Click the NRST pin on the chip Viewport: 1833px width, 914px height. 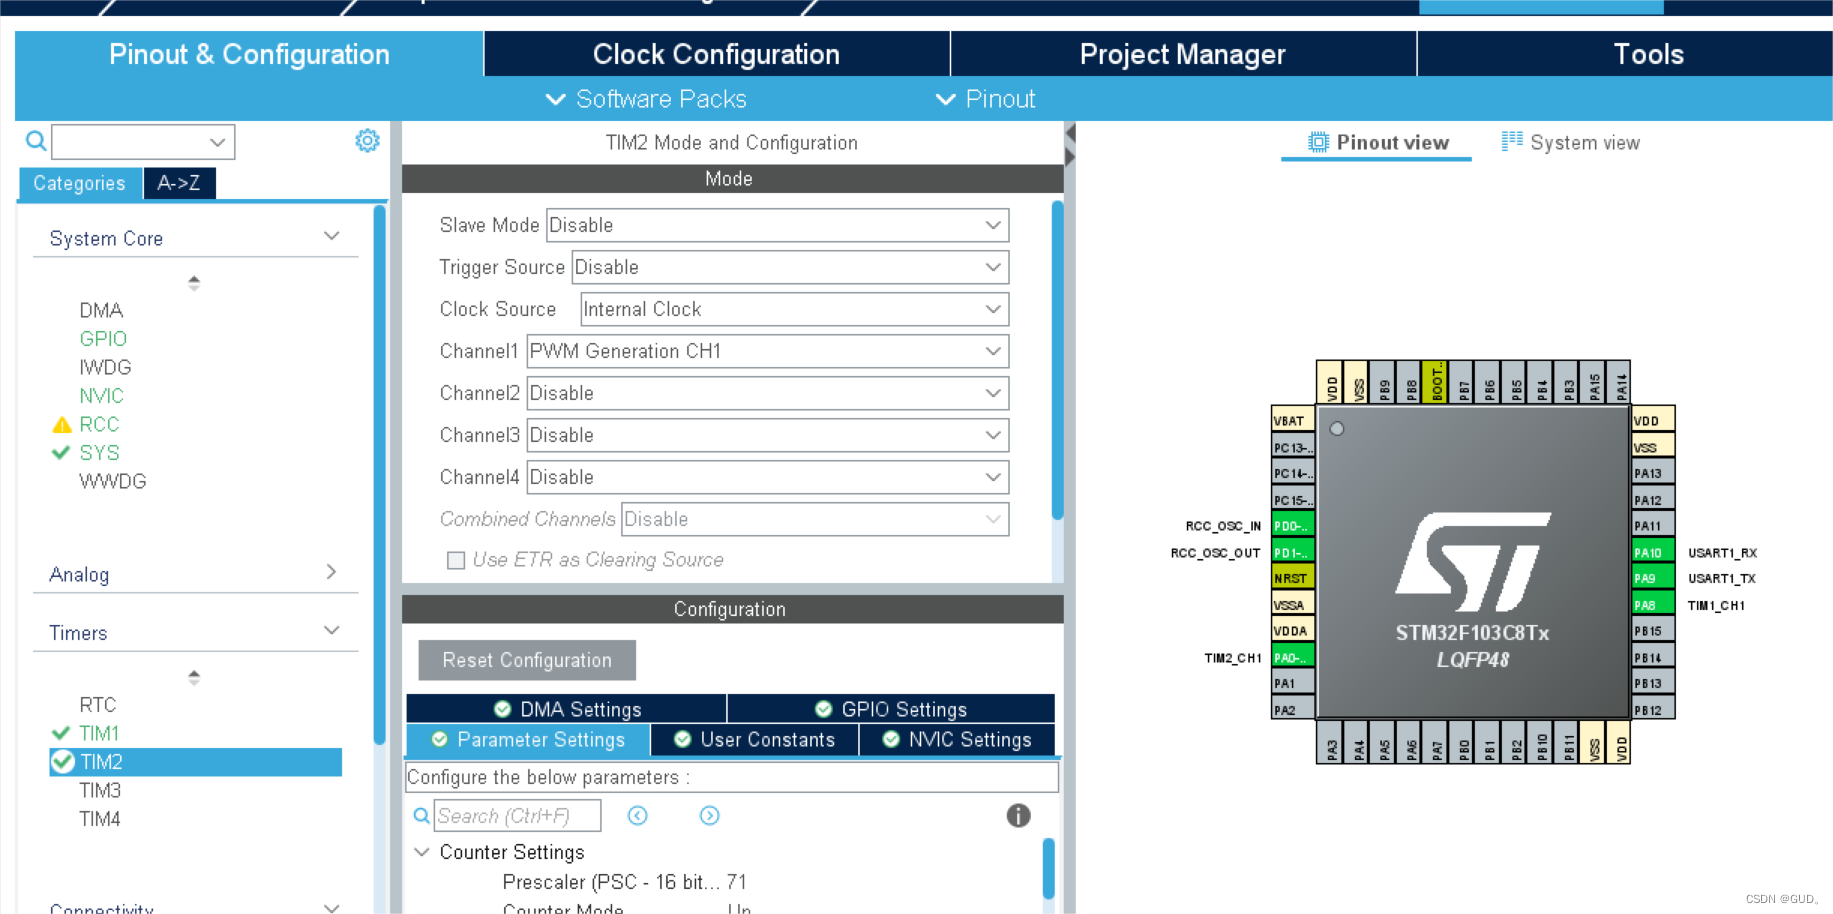click(x=1293, y=578)
